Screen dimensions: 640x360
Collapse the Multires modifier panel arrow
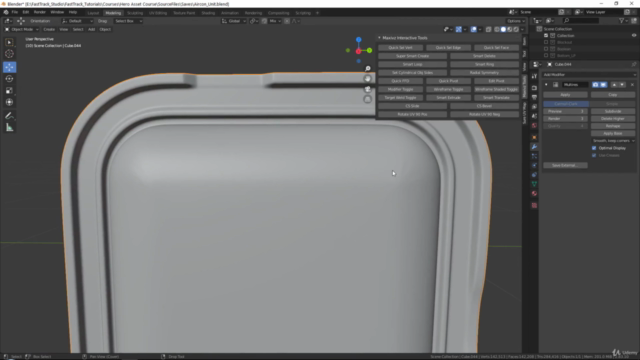(546, 85)
